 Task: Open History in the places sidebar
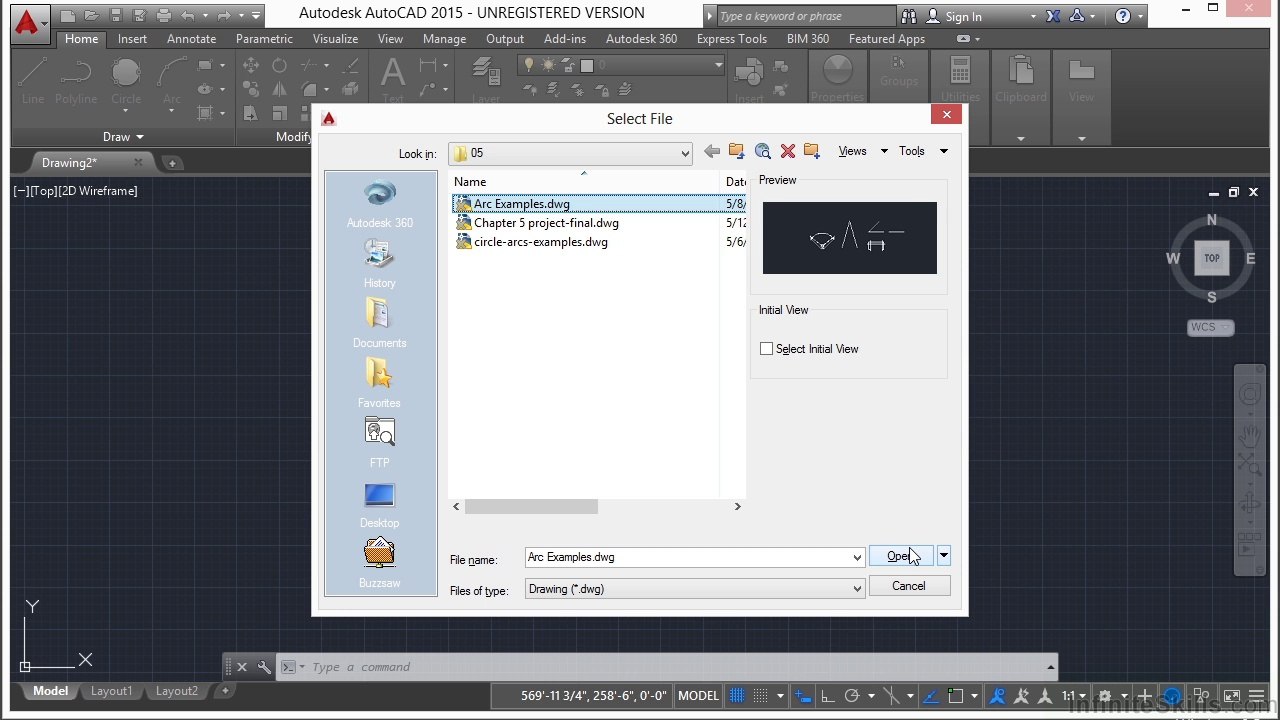pyautogui.click(x=380, y=265)
